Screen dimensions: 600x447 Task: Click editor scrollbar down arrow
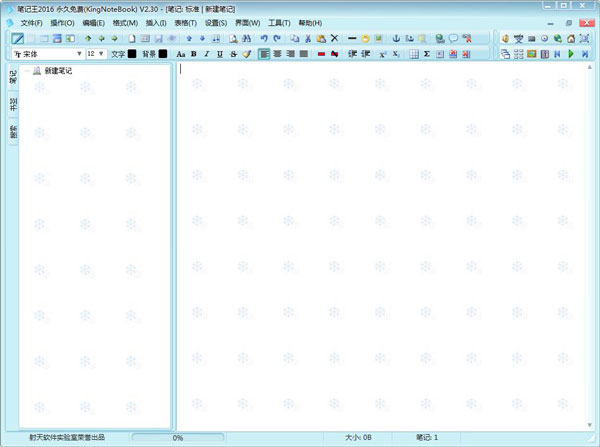589,425
